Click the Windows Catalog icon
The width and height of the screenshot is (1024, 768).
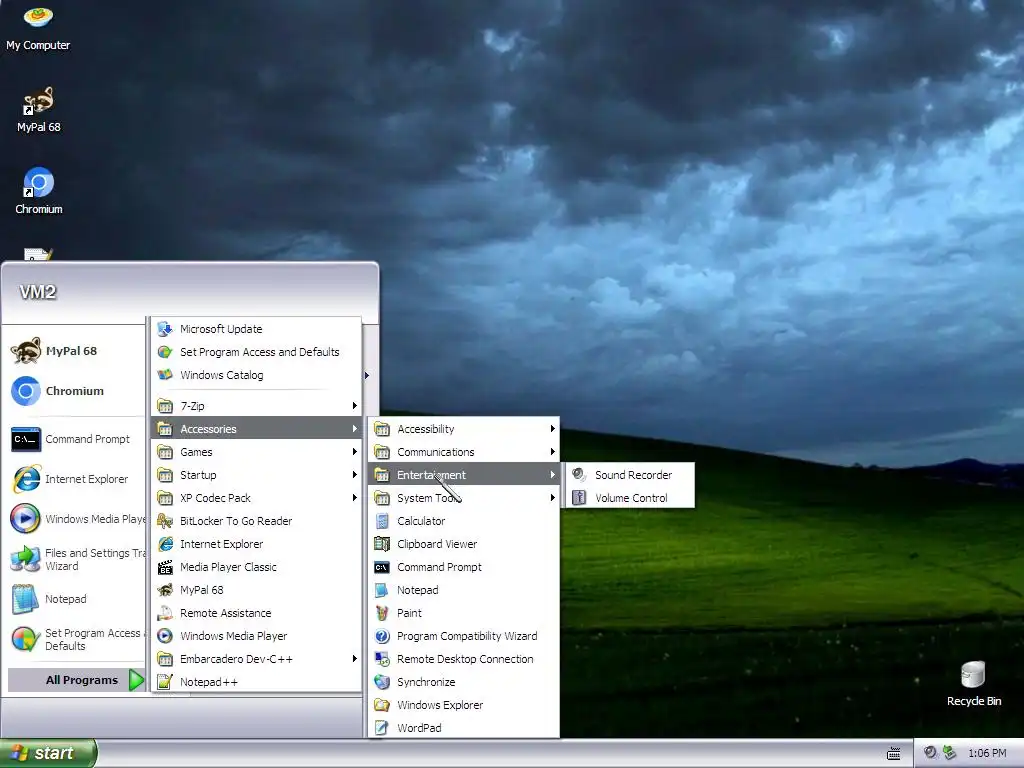tap(165, 375)
